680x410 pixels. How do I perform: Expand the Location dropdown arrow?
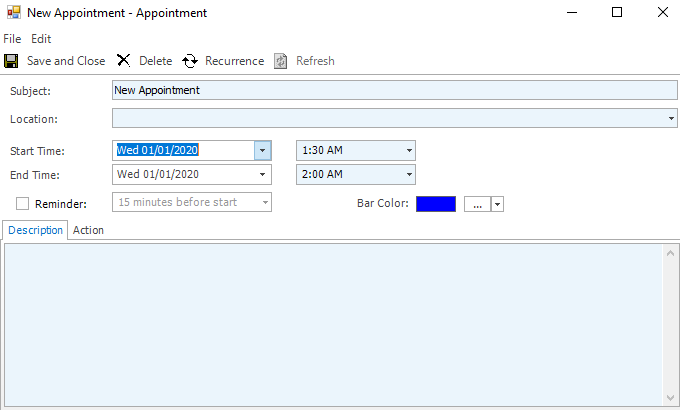(670, 119)
